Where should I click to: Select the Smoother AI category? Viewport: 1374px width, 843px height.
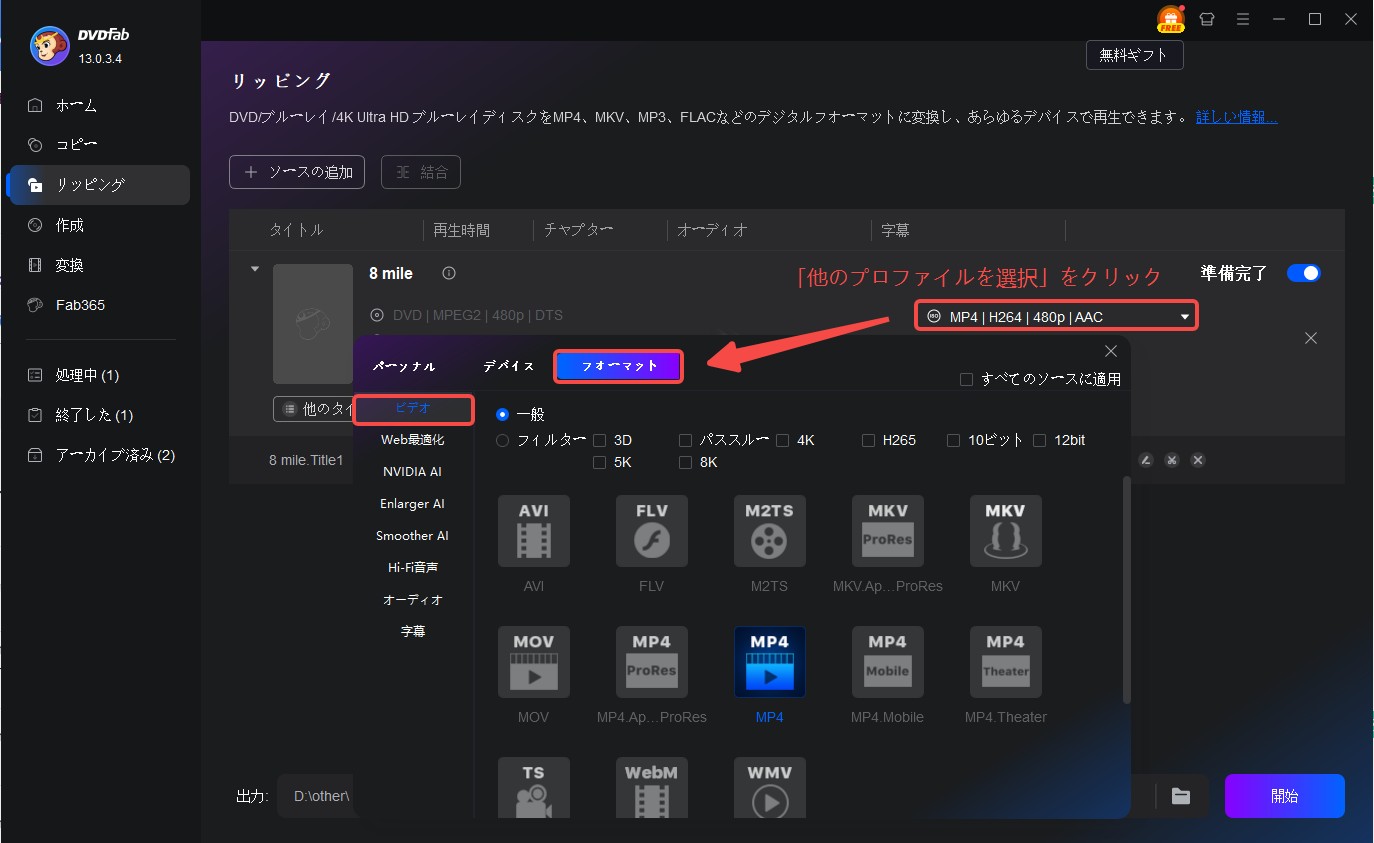413,536
